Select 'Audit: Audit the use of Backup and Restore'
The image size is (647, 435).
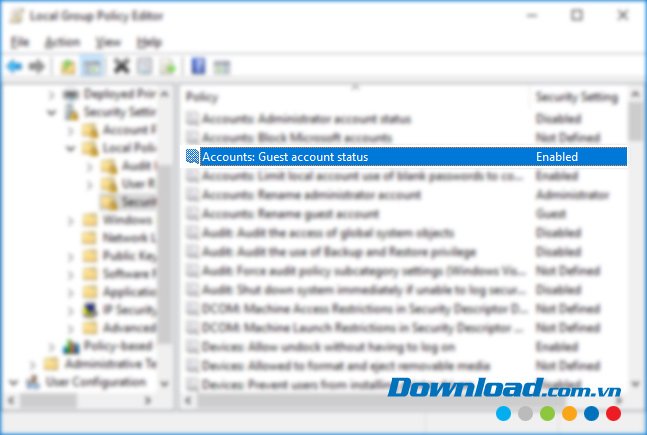point(339,251)
